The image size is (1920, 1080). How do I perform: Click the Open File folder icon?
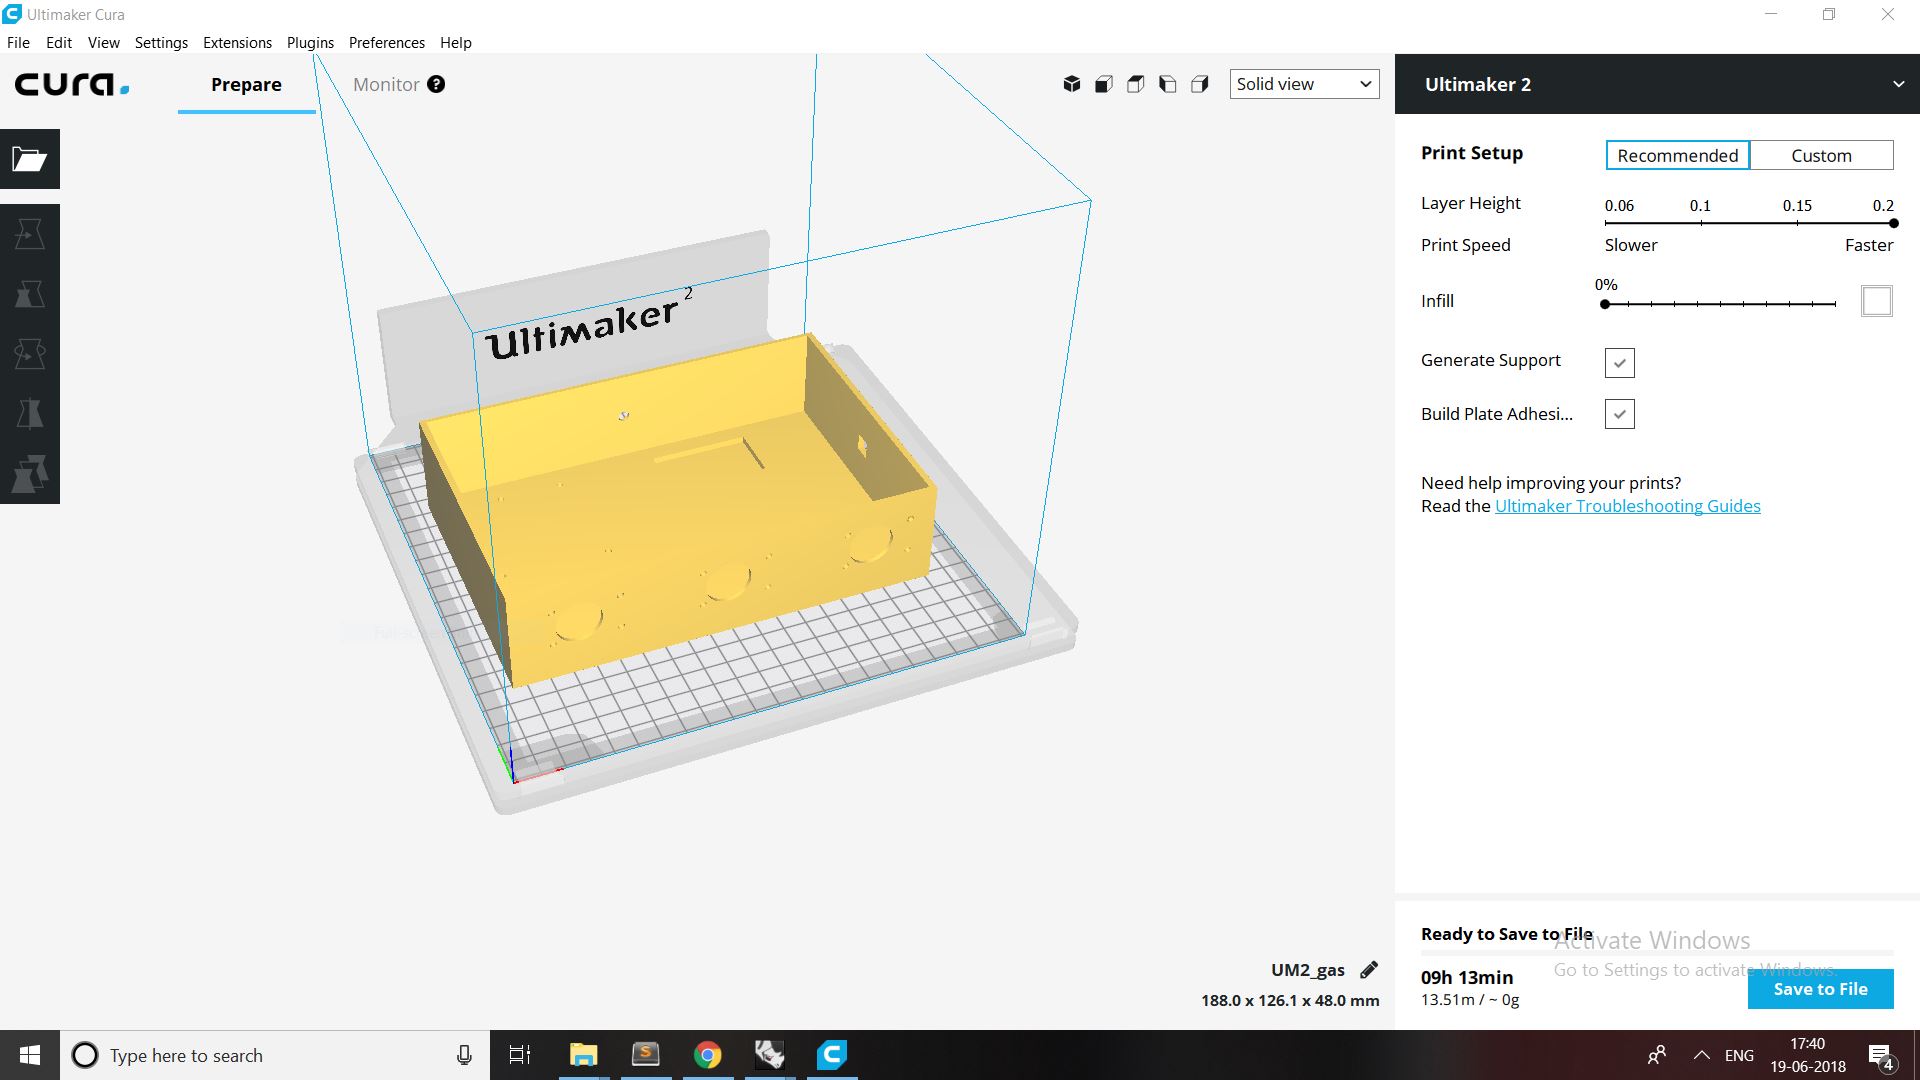30,159
